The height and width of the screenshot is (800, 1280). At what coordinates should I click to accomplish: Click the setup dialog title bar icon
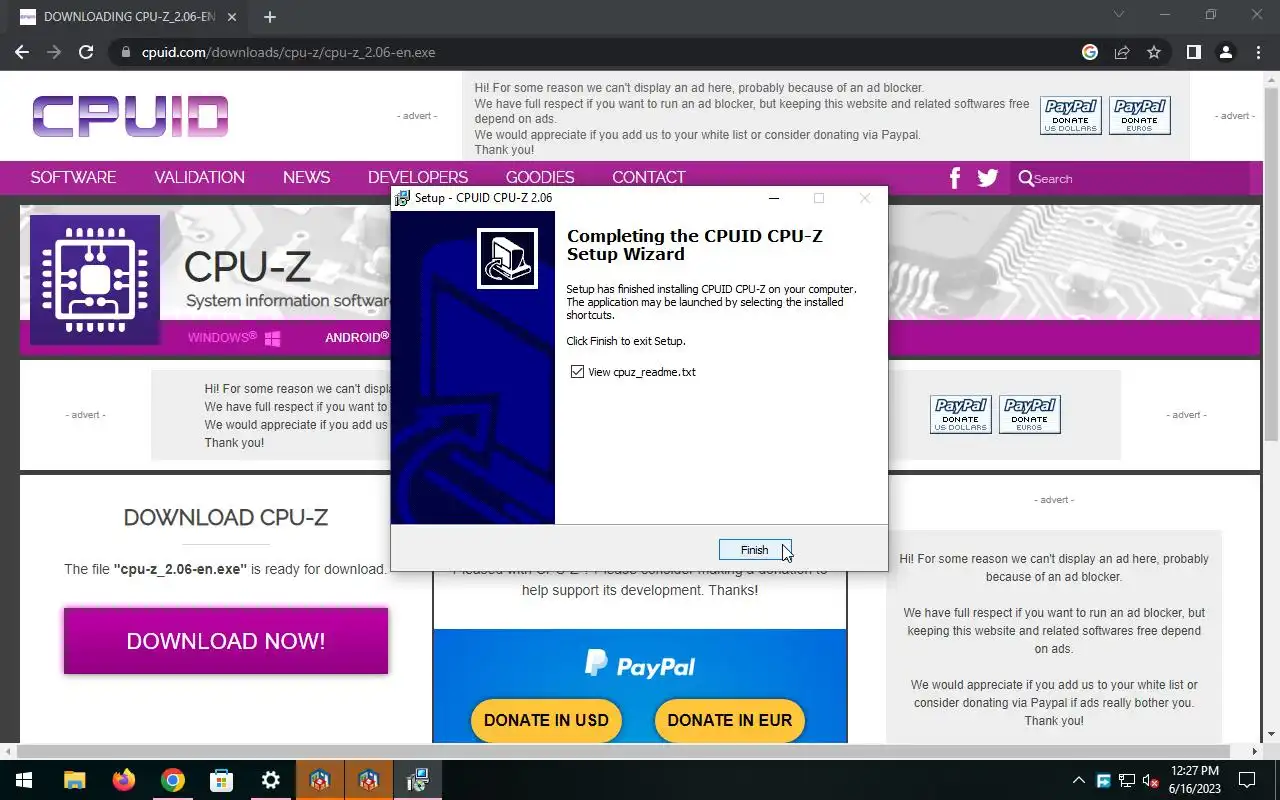coord(402,198)
